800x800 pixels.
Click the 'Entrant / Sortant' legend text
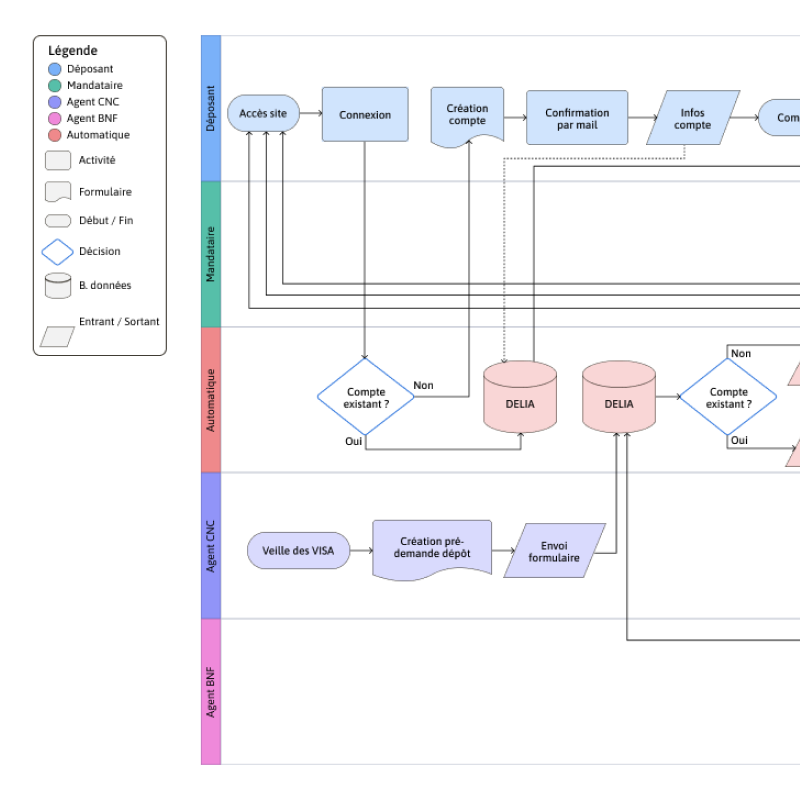click(x=119, y=321)
